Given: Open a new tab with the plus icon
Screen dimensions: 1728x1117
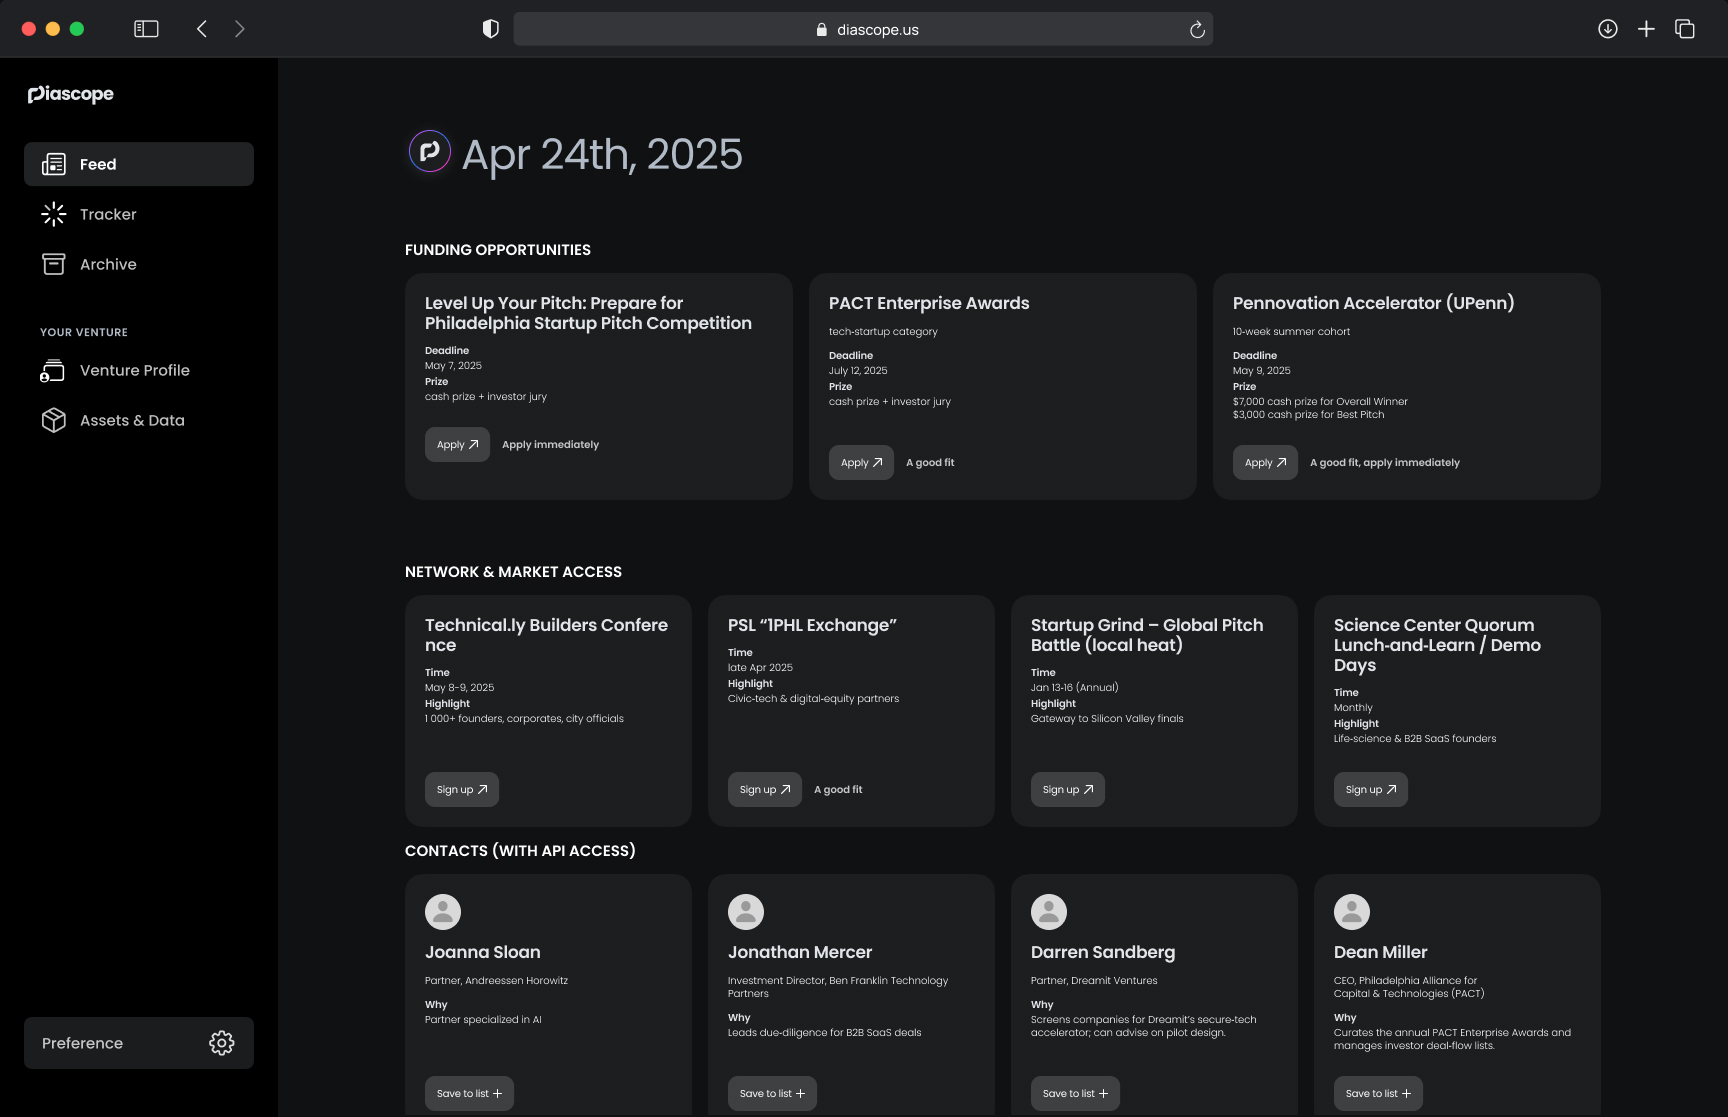Looking at the screenshot, I should click(1646, 29).
